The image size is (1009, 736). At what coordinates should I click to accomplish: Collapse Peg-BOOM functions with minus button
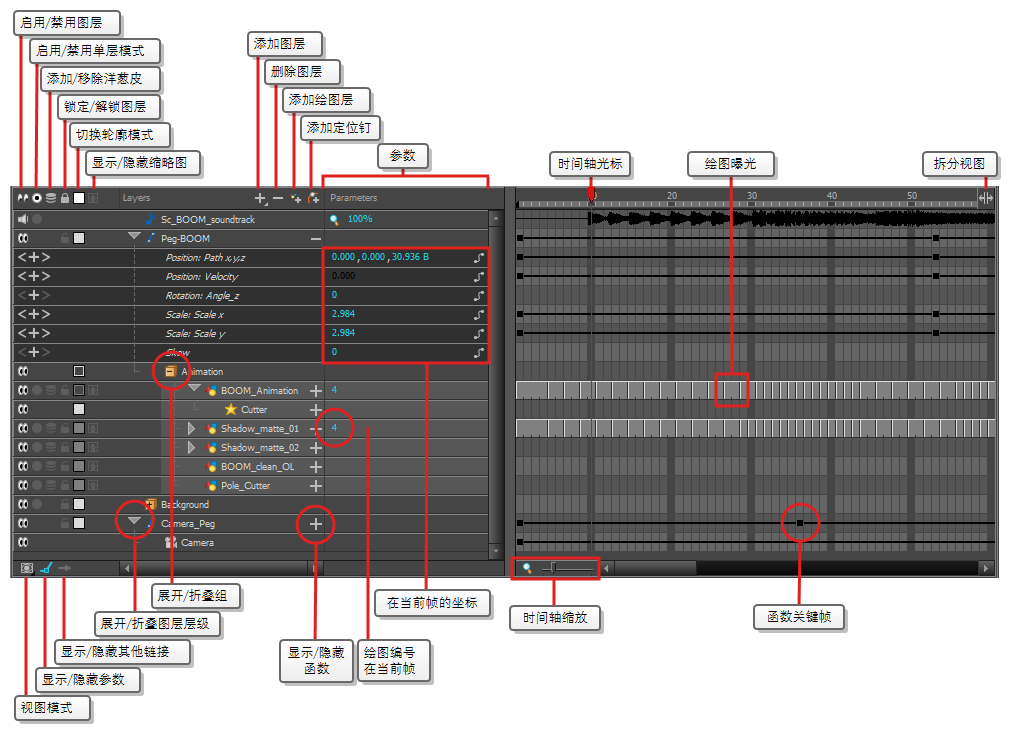pos(316,239)
